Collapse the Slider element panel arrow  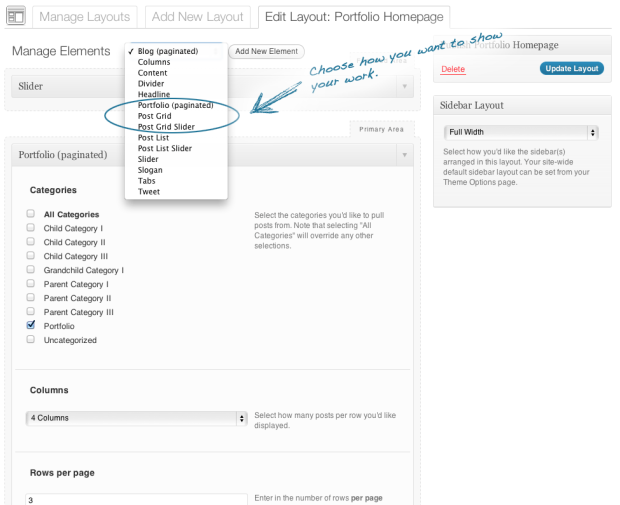click(x=404, y=87)
